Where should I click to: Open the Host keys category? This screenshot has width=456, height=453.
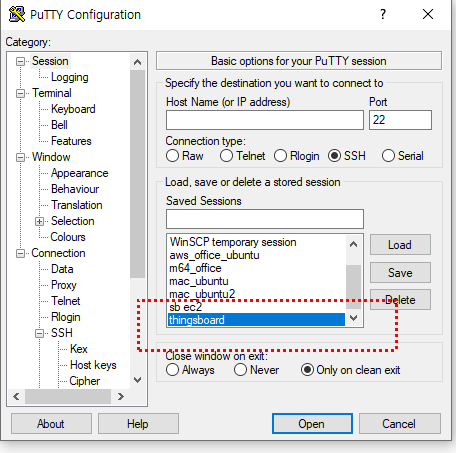[x=93, y=365]
